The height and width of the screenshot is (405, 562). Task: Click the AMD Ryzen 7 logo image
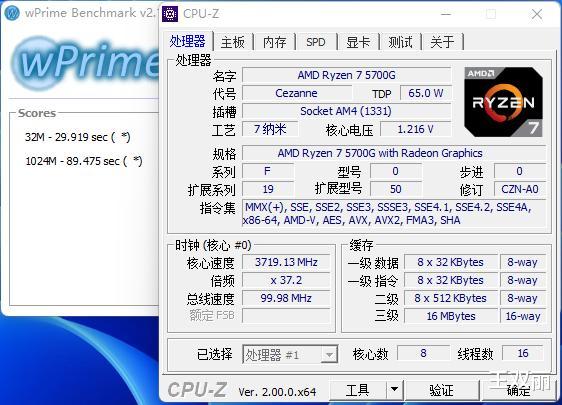[x=503, y=102]
